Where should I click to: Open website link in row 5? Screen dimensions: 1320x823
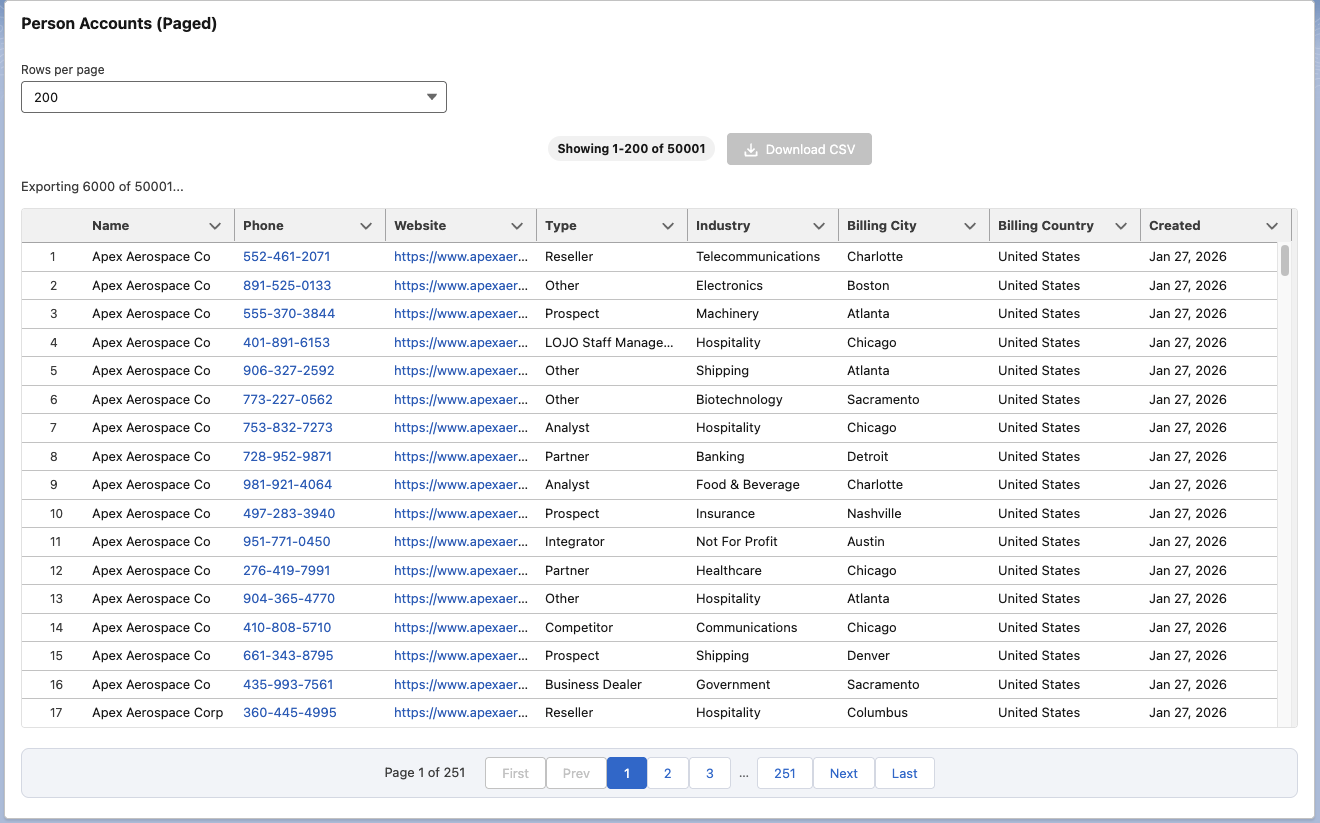(460, 371)
